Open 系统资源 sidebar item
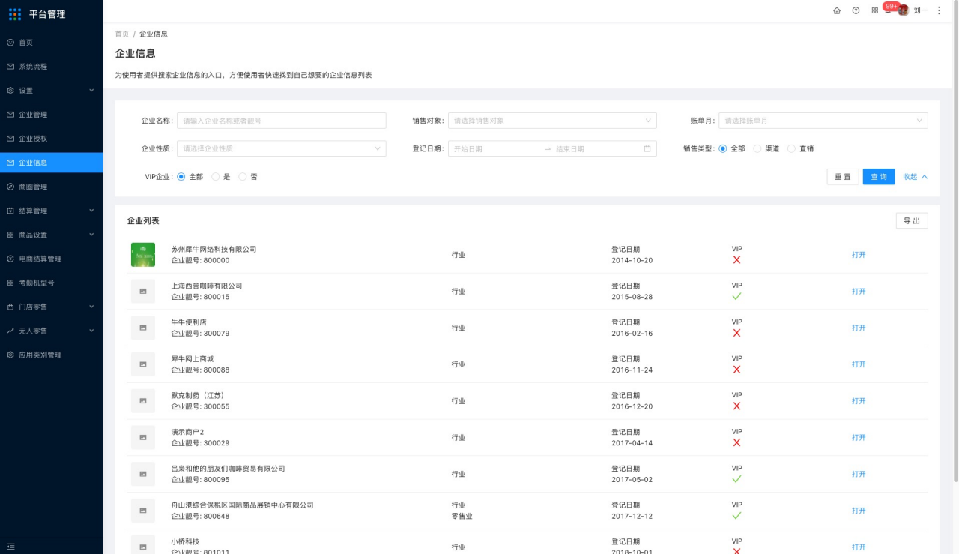 (51, 67)
